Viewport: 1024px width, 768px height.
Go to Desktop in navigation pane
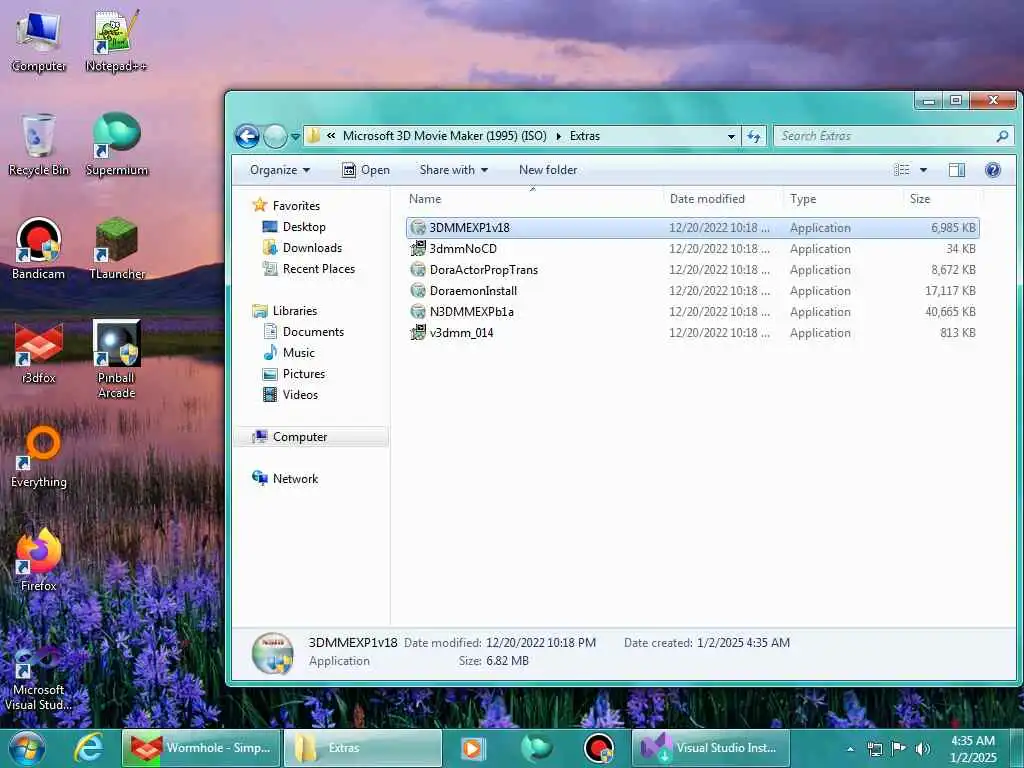[x=304, y=227]
